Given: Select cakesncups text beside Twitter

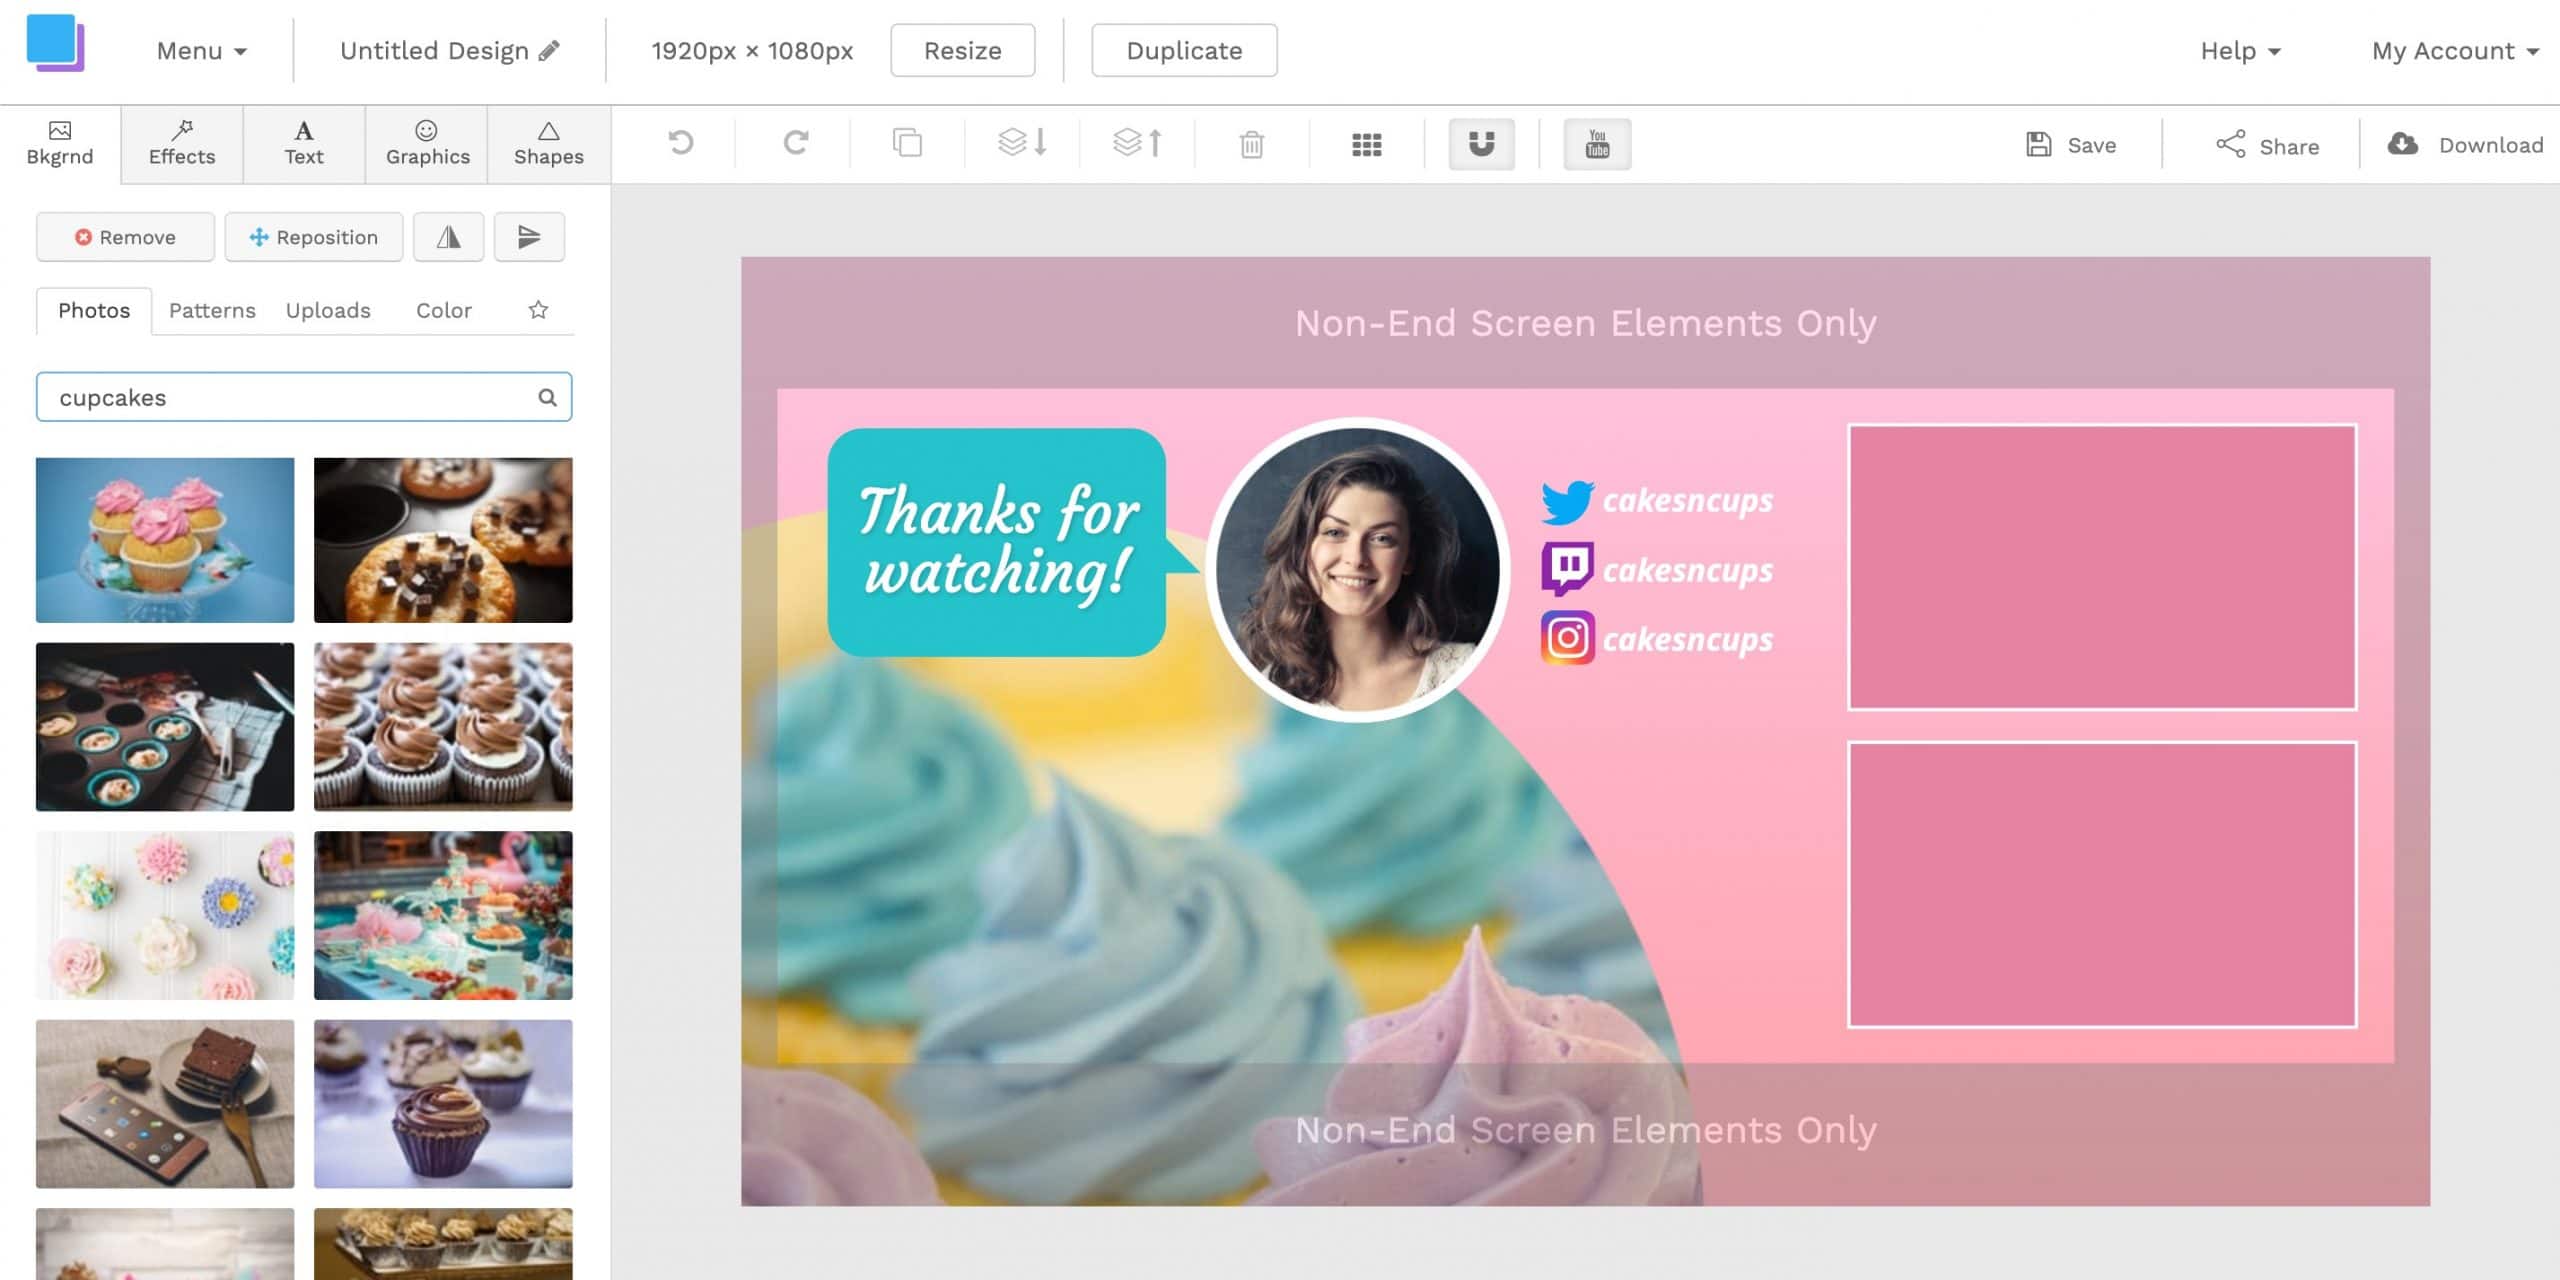Looking at the screenshot, I should coord(1688,500).
